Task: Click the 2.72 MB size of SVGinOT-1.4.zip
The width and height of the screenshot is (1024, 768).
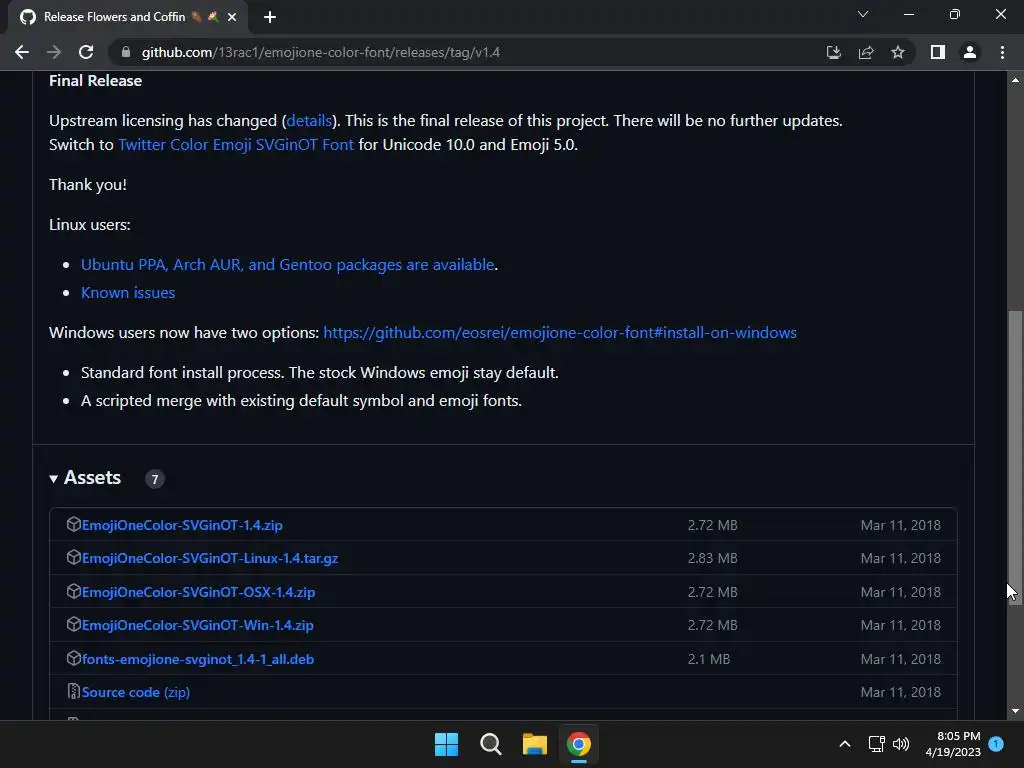Action: click(x=712, y=525)
